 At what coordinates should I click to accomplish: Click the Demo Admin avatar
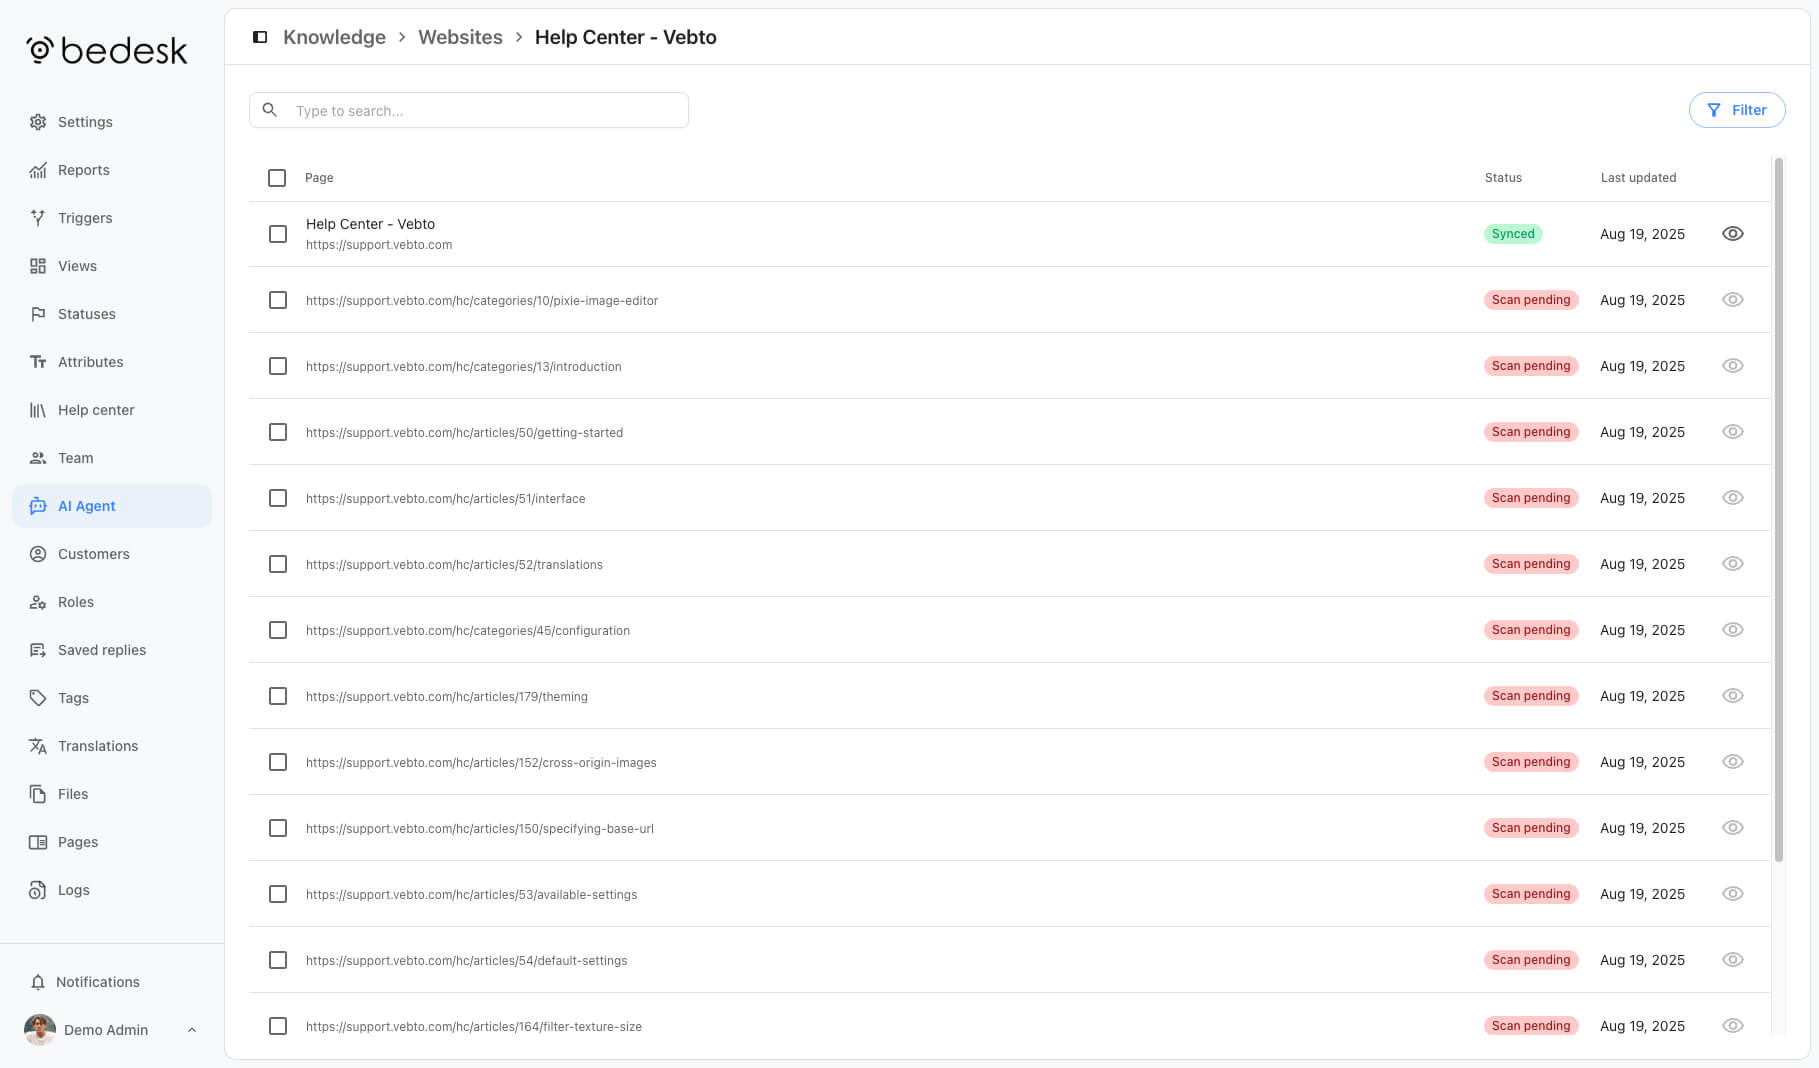coord(40,1030)
